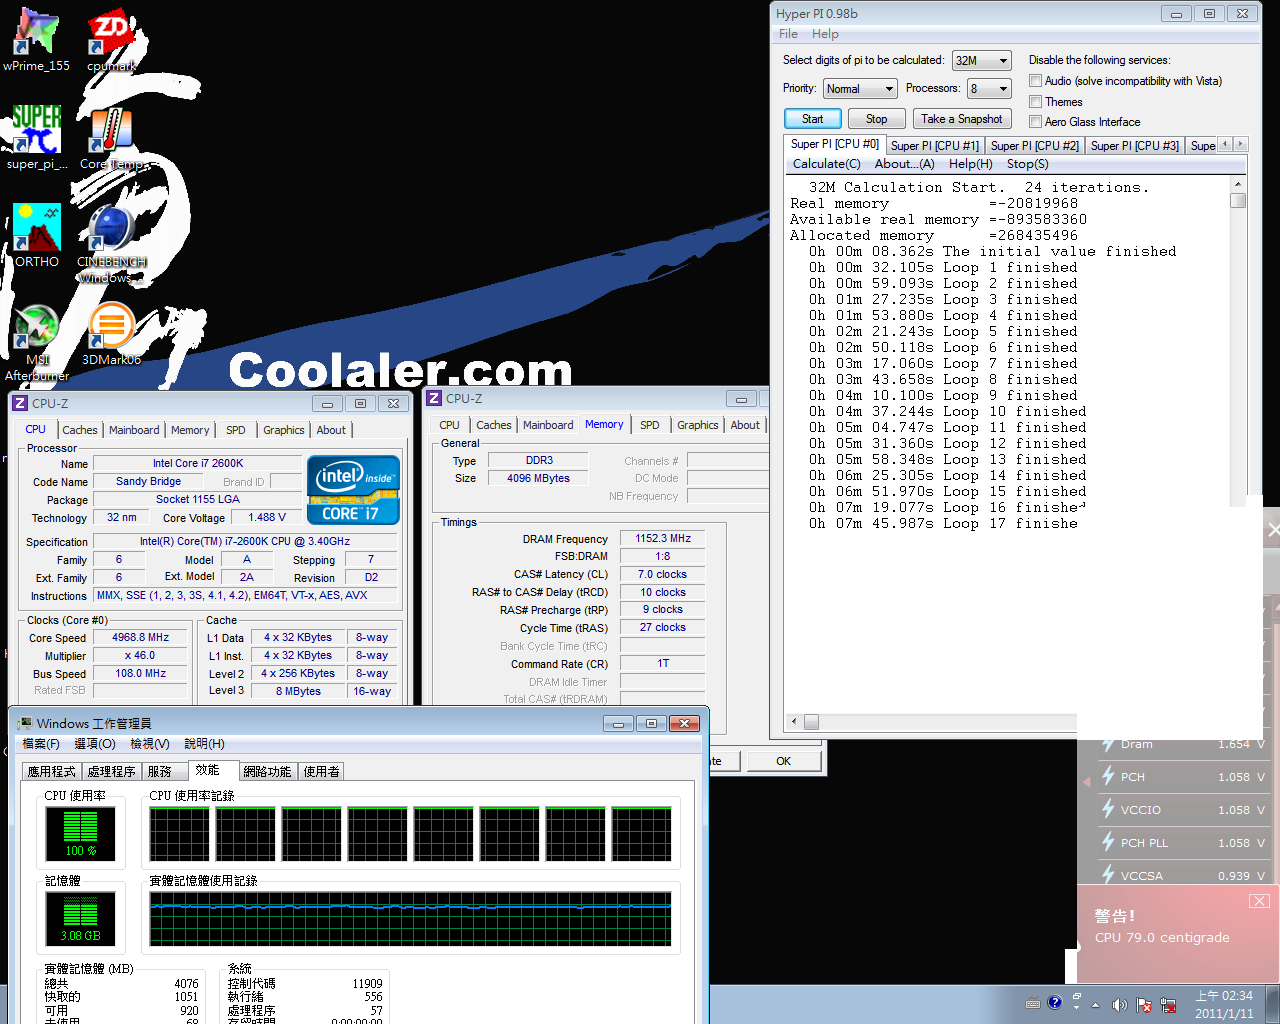Switch to 處理程序 tab in Task Manager
The height and width of the screenshot is (1024, 1280).
pyautogui.click(x=111, y=772)
